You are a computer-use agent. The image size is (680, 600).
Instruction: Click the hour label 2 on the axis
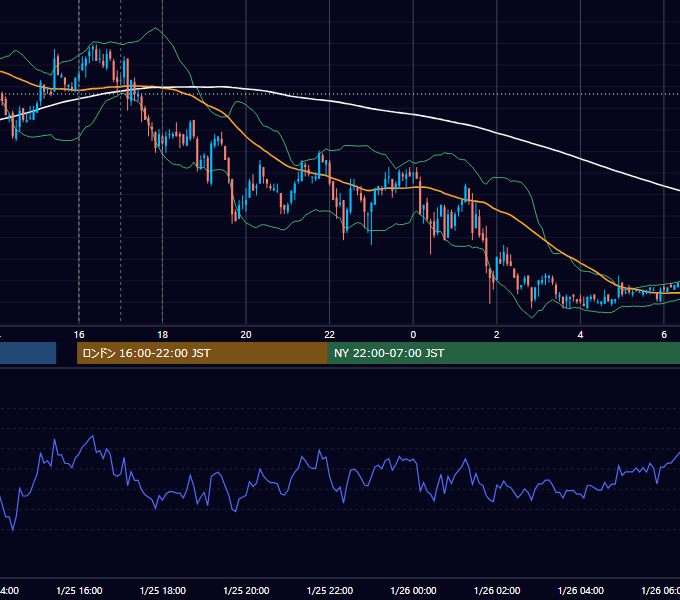[x=497, y=335]
